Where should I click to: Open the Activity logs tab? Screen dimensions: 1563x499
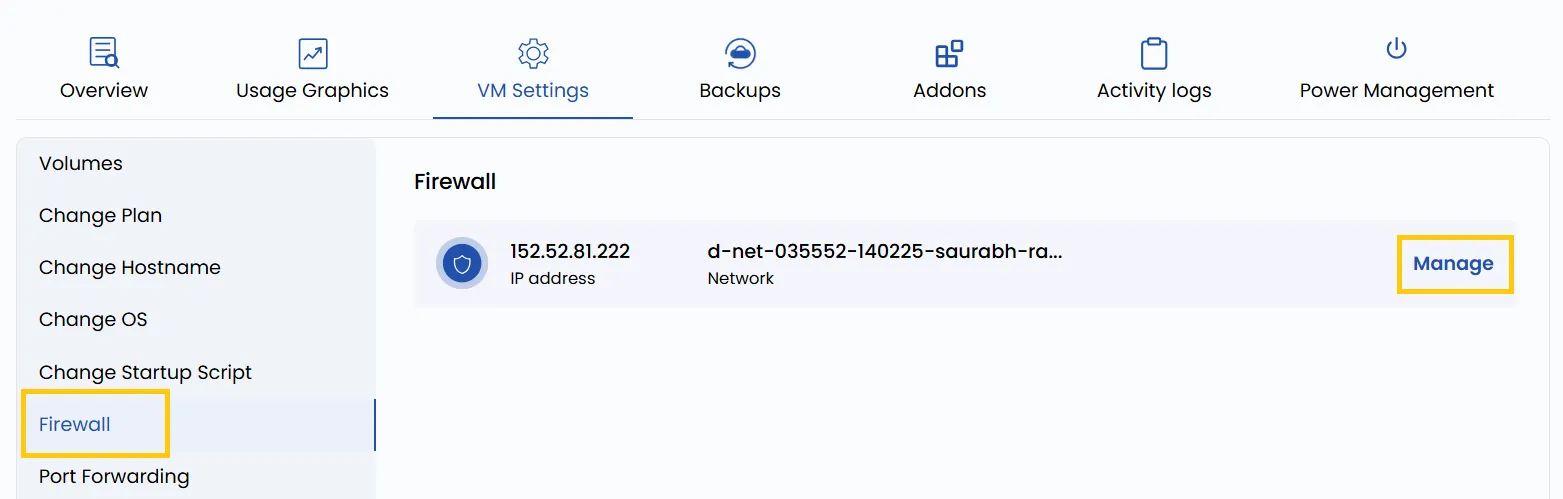pos(1154,90)
